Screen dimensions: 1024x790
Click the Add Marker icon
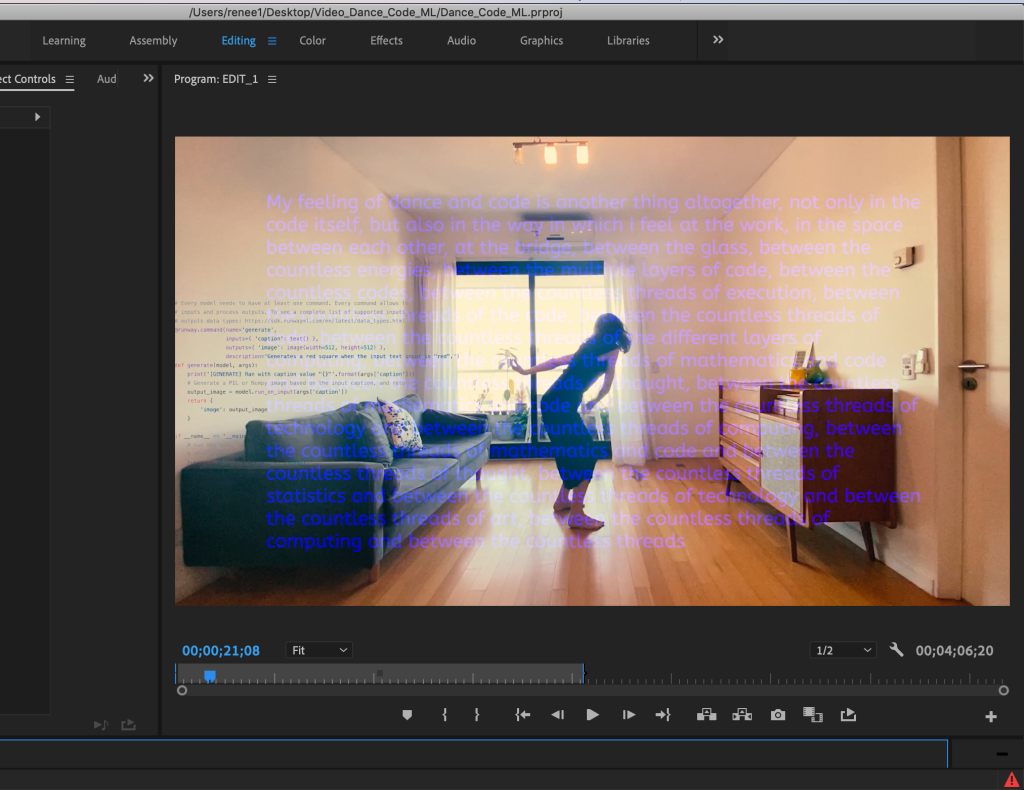click(x=407, y=715)
